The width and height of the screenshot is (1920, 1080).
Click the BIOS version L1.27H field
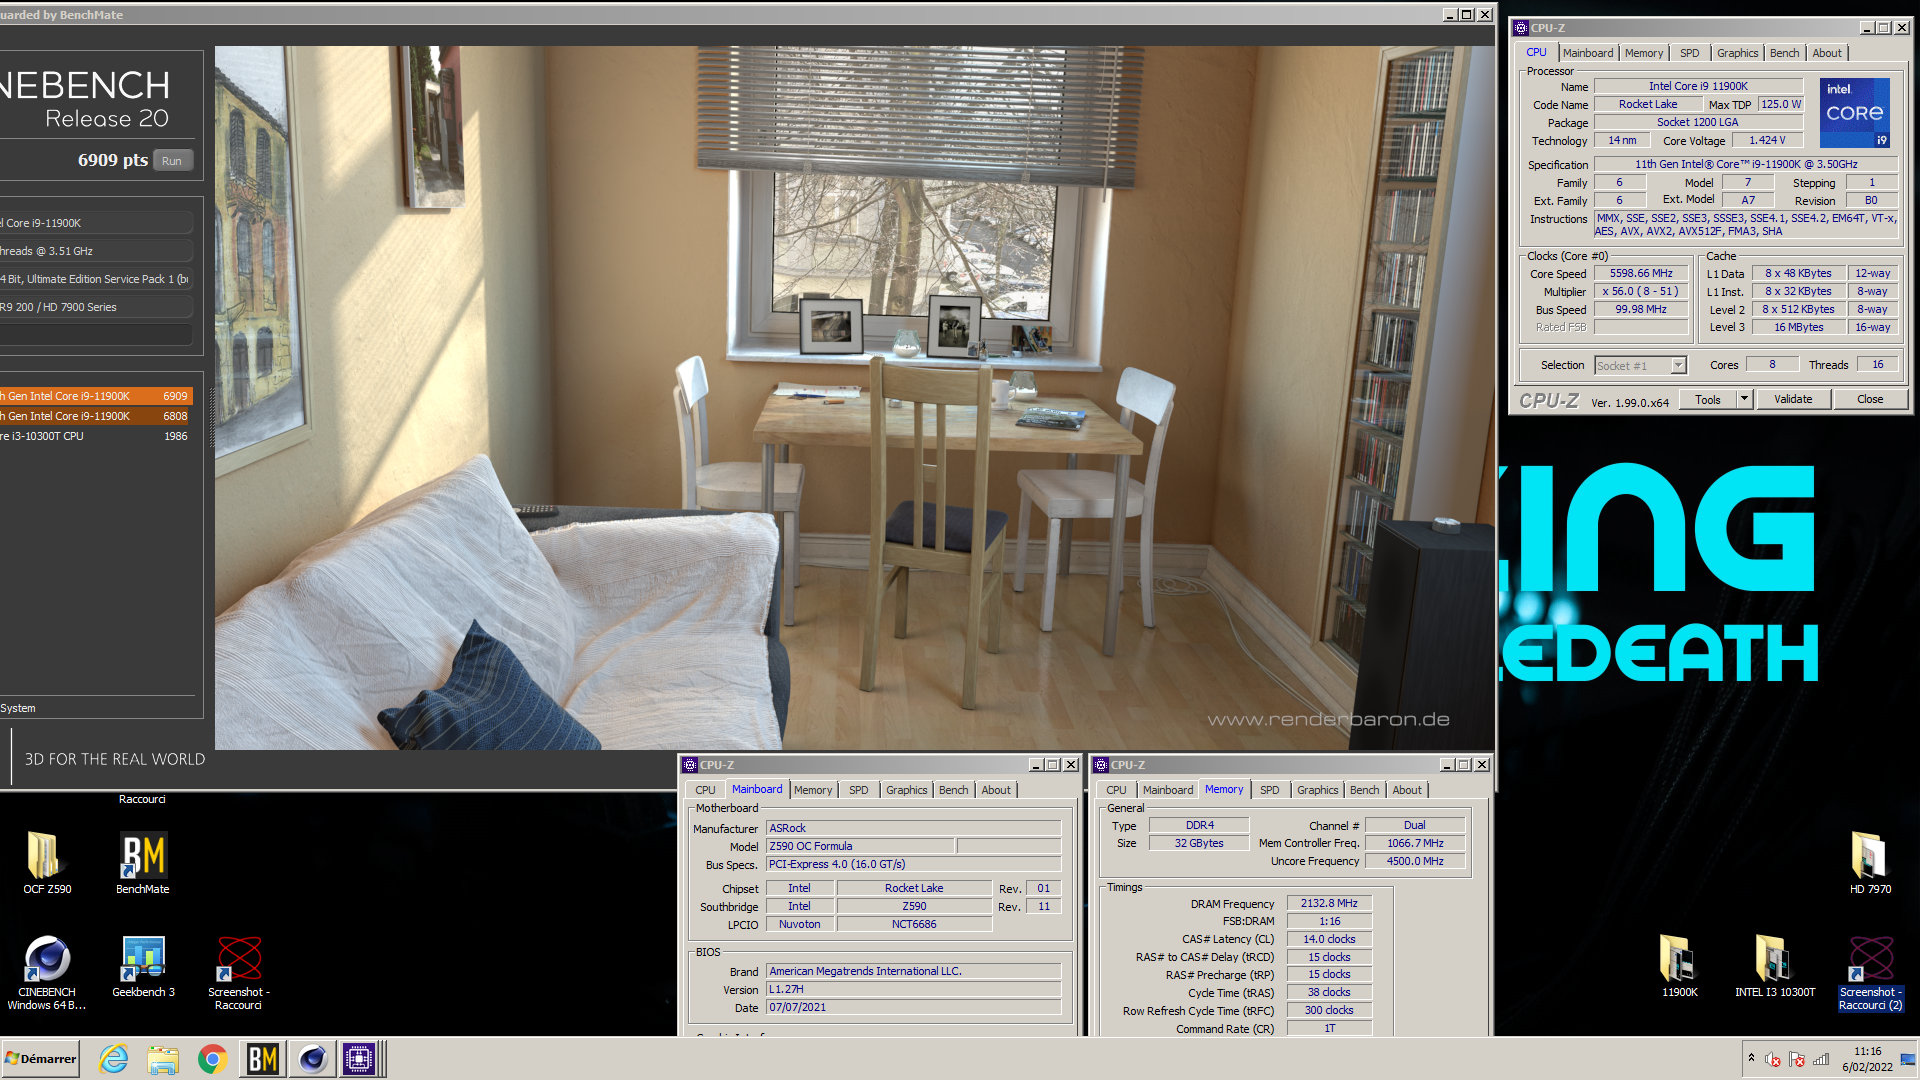point(913,990)
